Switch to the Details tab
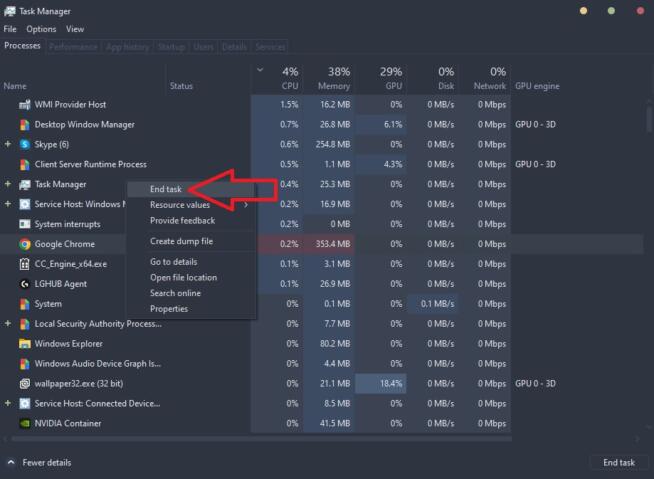The height and width of the screenshot is (479, 654). point(234,47)
